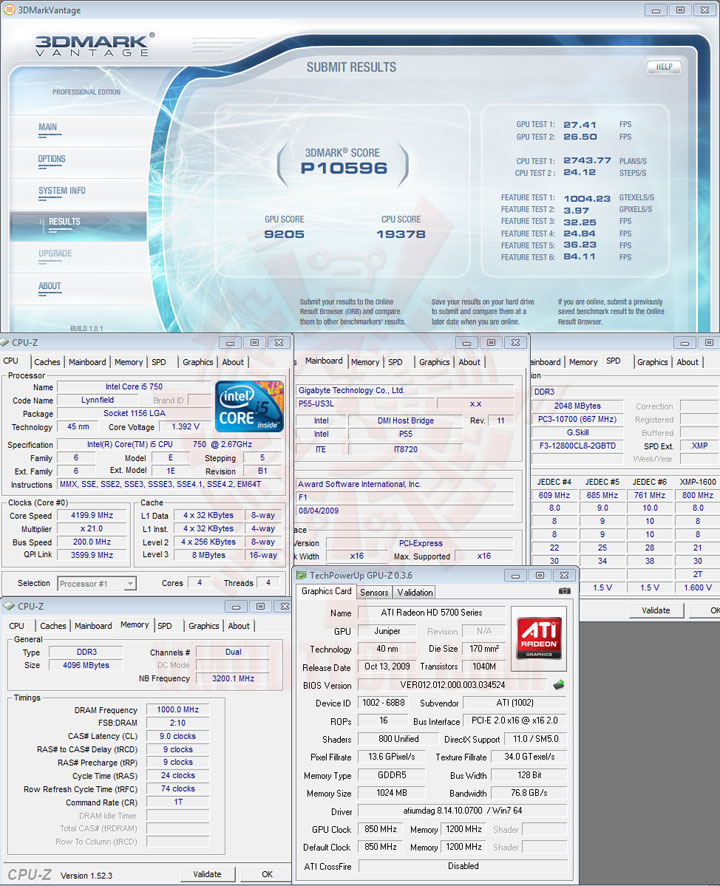Click the Intel Core i5 logo
The height and width of the screenshot is (886, 720).
pos(249,407)
